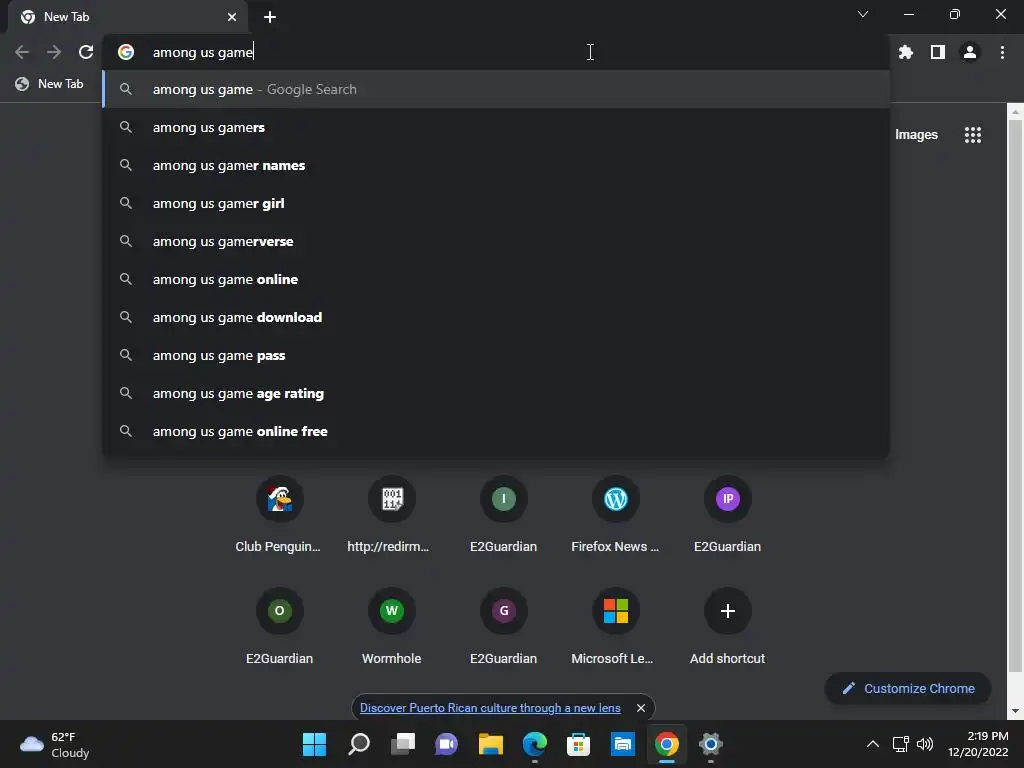Open the Firefox News shortcut
The image size is (1024, 768).
point(615,516)
